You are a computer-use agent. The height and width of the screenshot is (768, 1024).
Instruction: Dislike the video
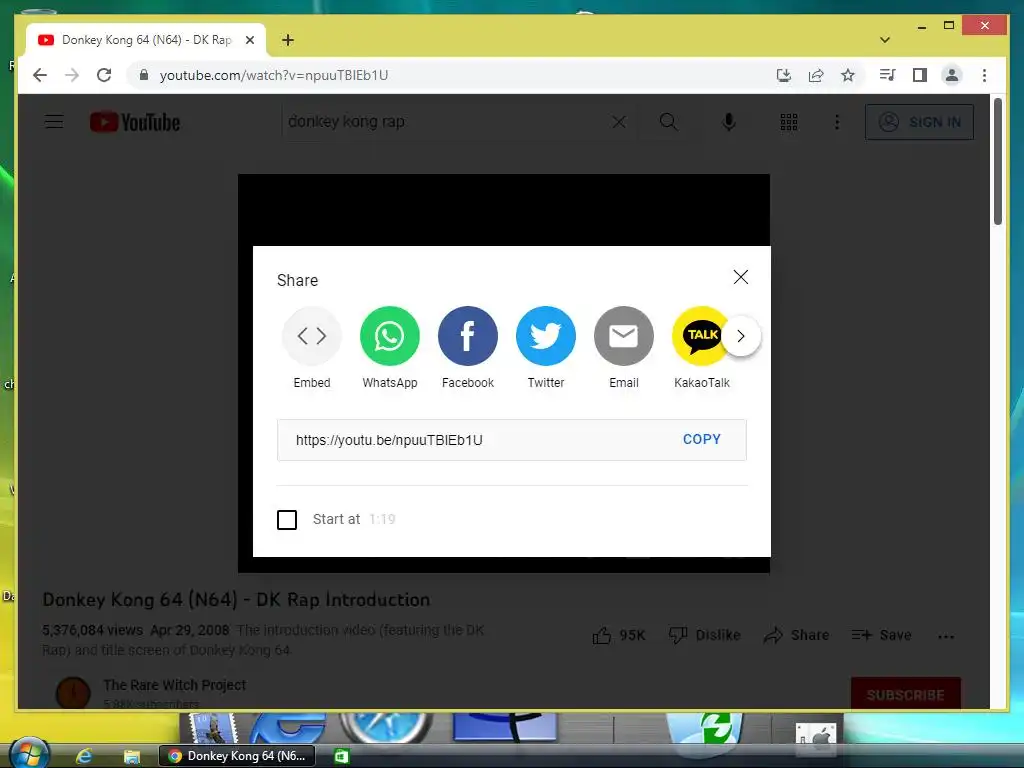(x=704, y=635)
